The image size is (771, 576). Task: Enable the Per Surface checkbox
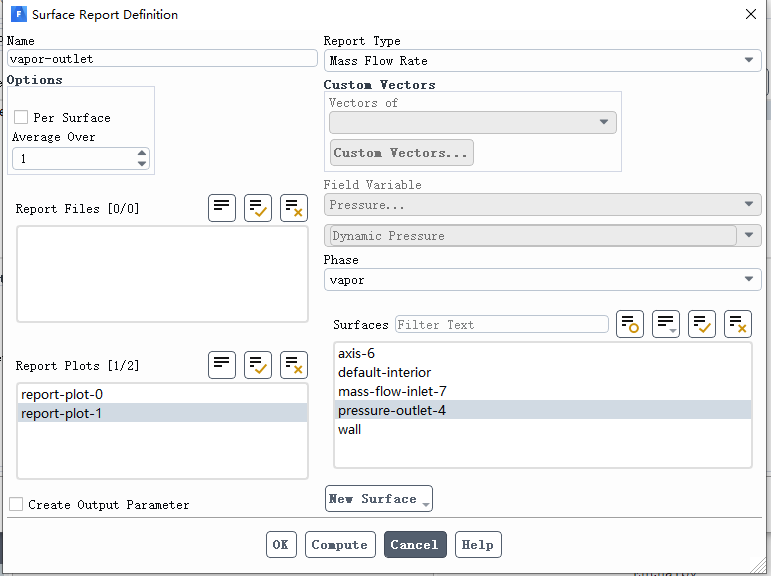[x=21, y=117]
